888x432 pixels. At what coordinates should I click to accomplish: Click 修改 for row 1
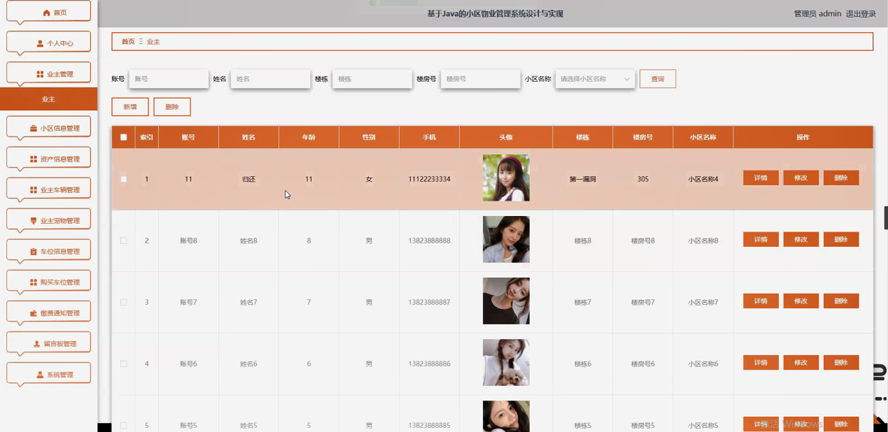point(801,178)
